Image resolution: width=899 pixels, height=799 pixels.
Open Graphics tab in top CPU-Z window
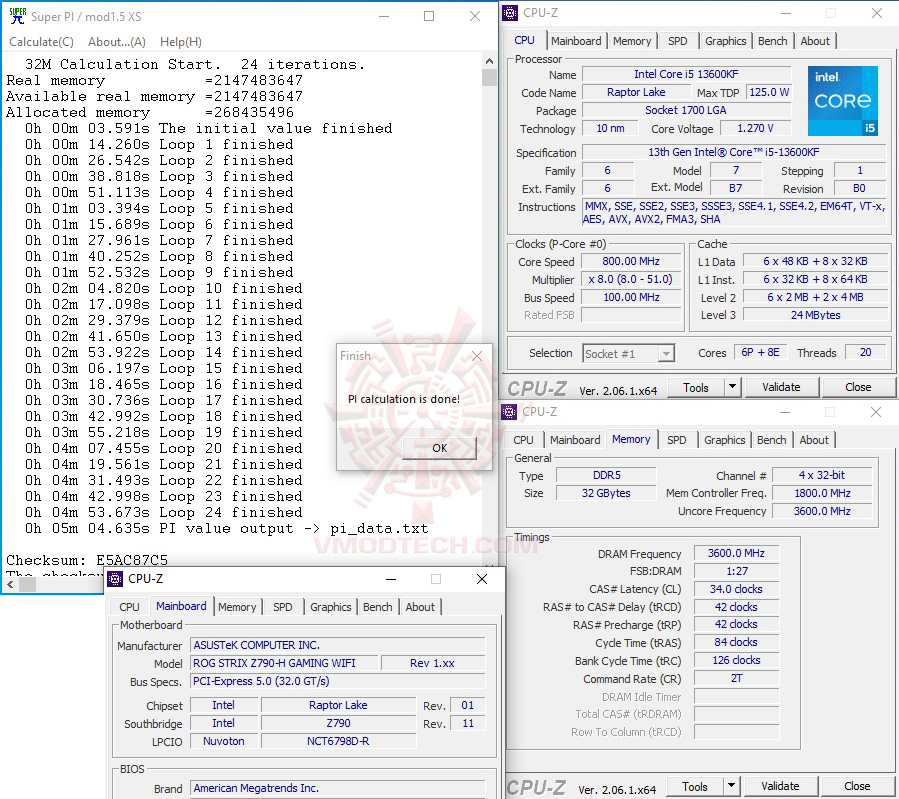click(x=725, y=41)
